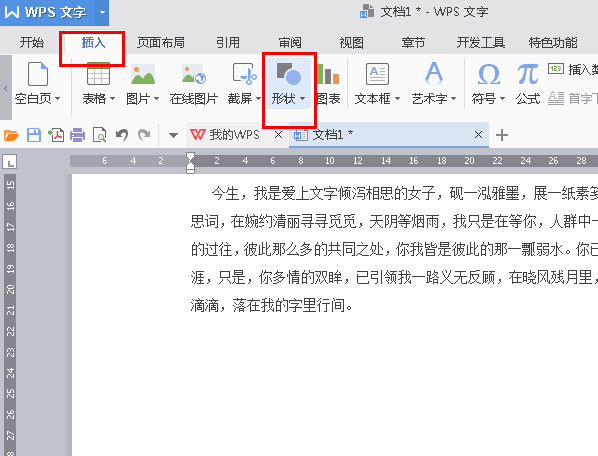Open the 页面布局 ribbon tab
The image size is (598, 456).
tap(161, 42)
